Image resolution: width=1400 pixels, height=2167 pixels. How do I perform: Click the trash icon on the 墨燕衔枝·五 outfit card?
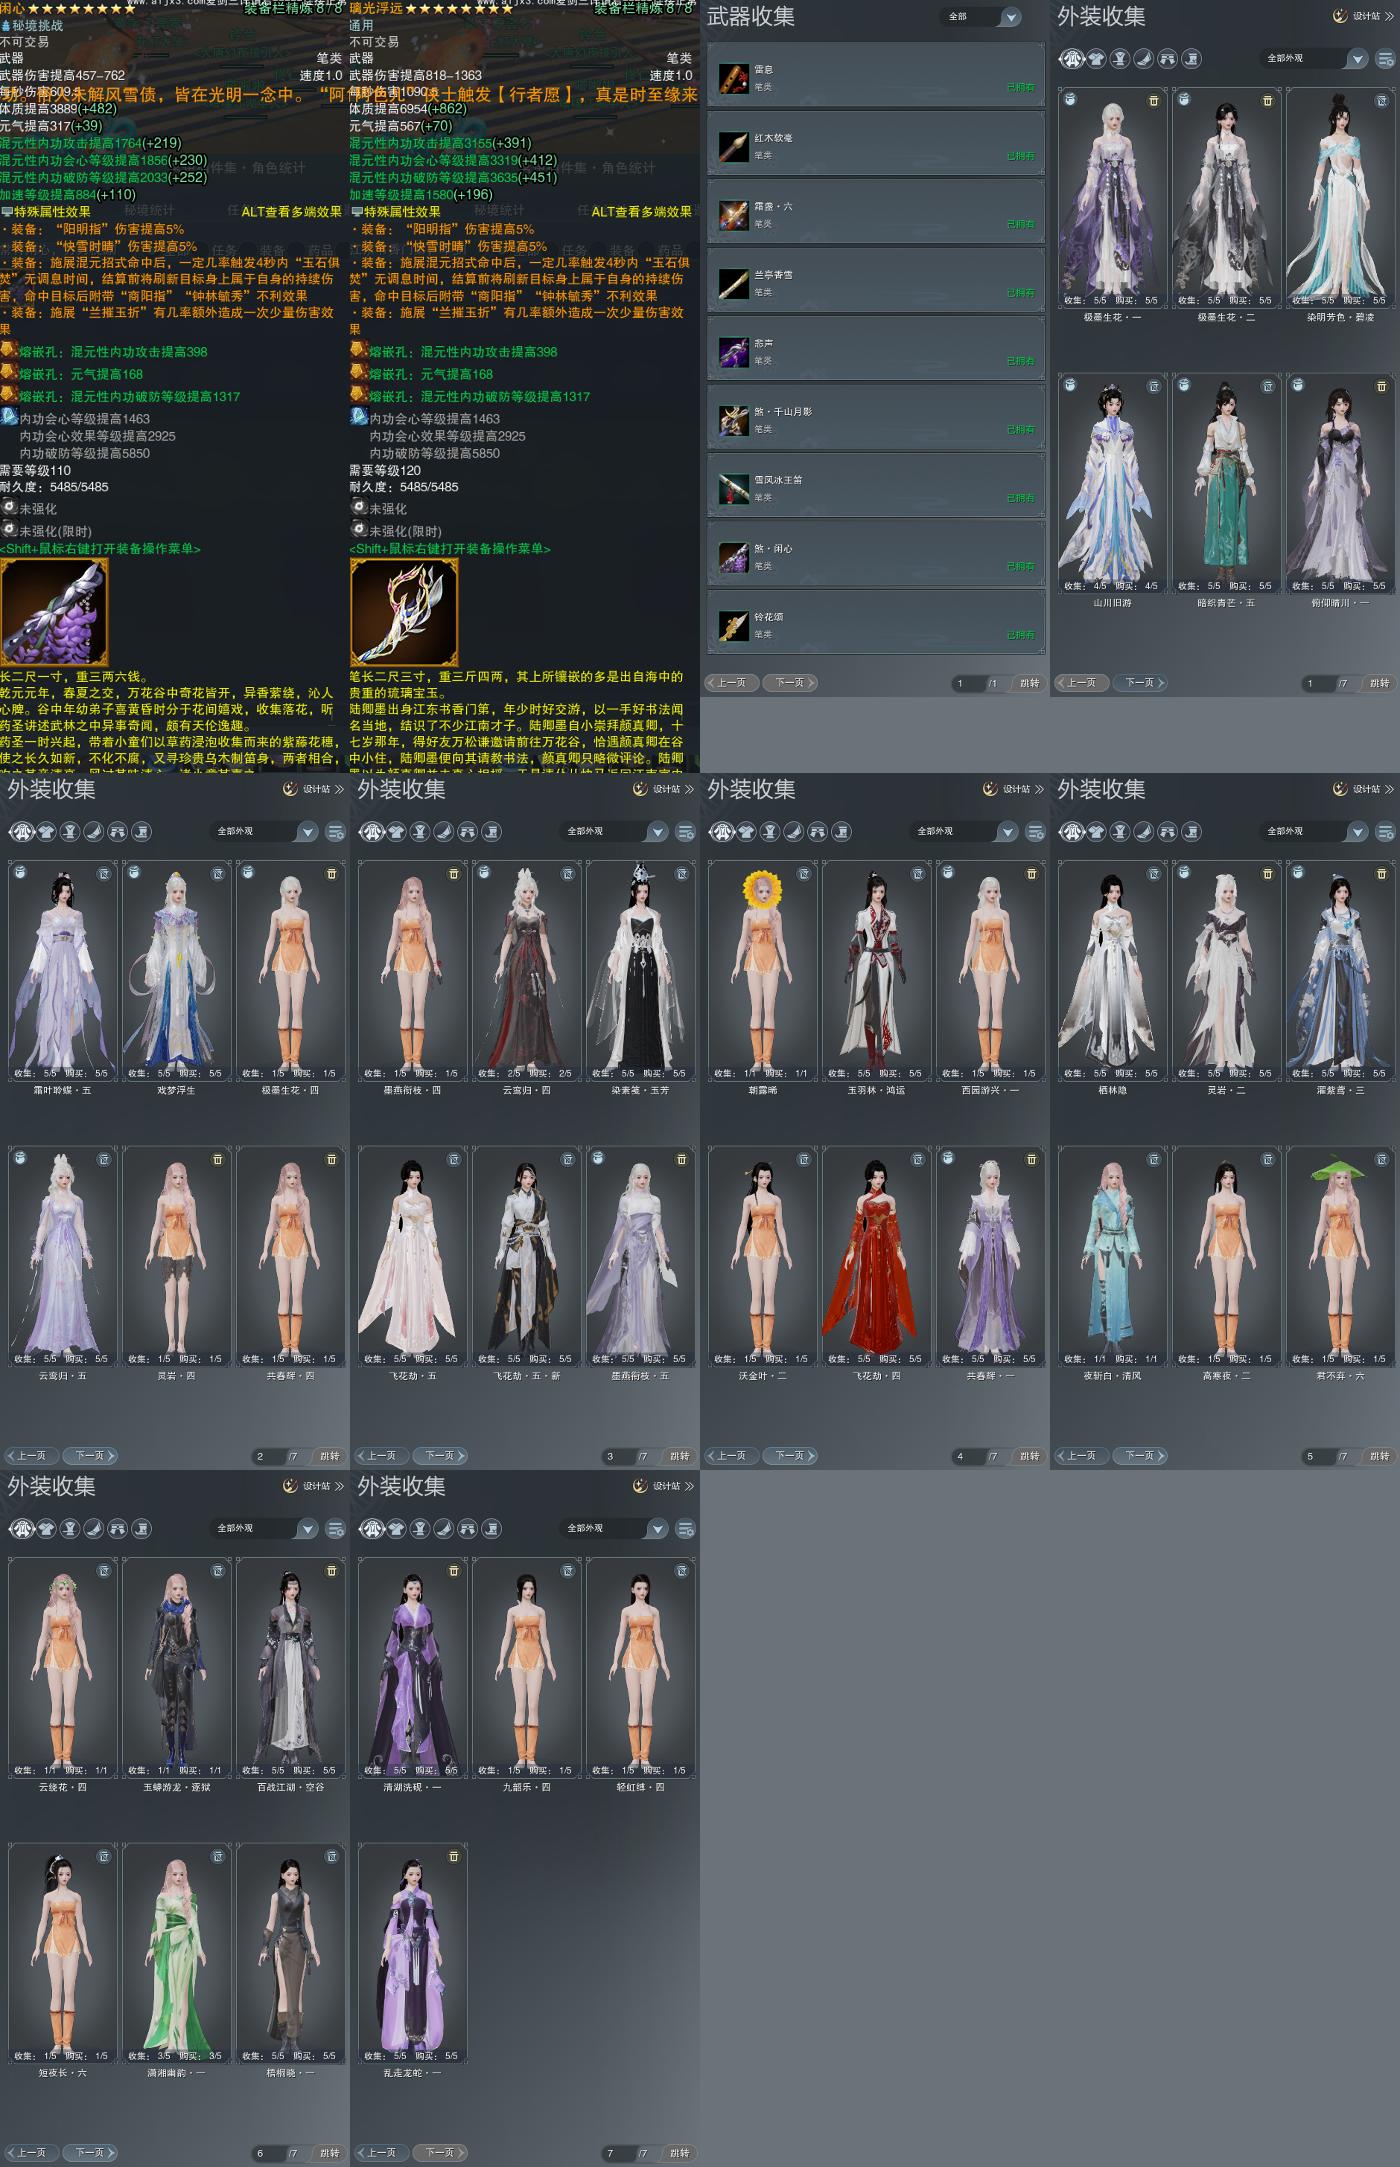pos(682,1160)
